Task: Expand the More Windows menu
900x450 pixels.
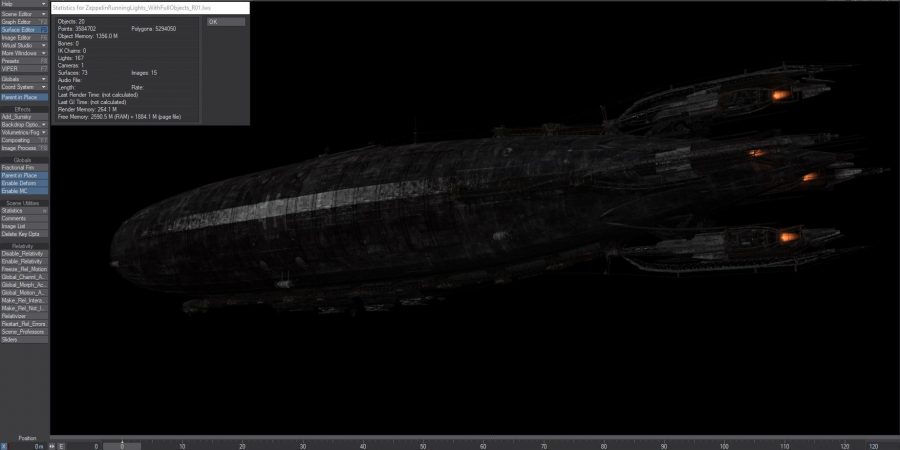Action: pos(24,53)
